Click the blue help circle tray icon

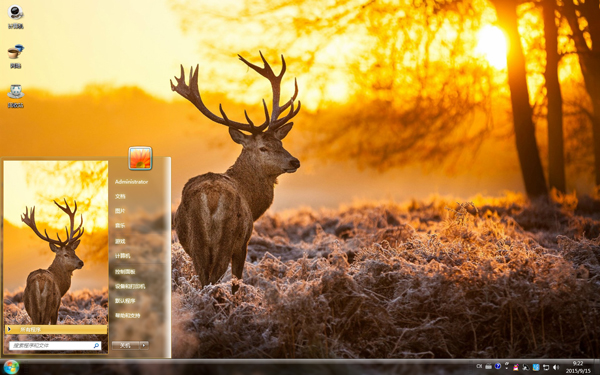coord(498,366)
